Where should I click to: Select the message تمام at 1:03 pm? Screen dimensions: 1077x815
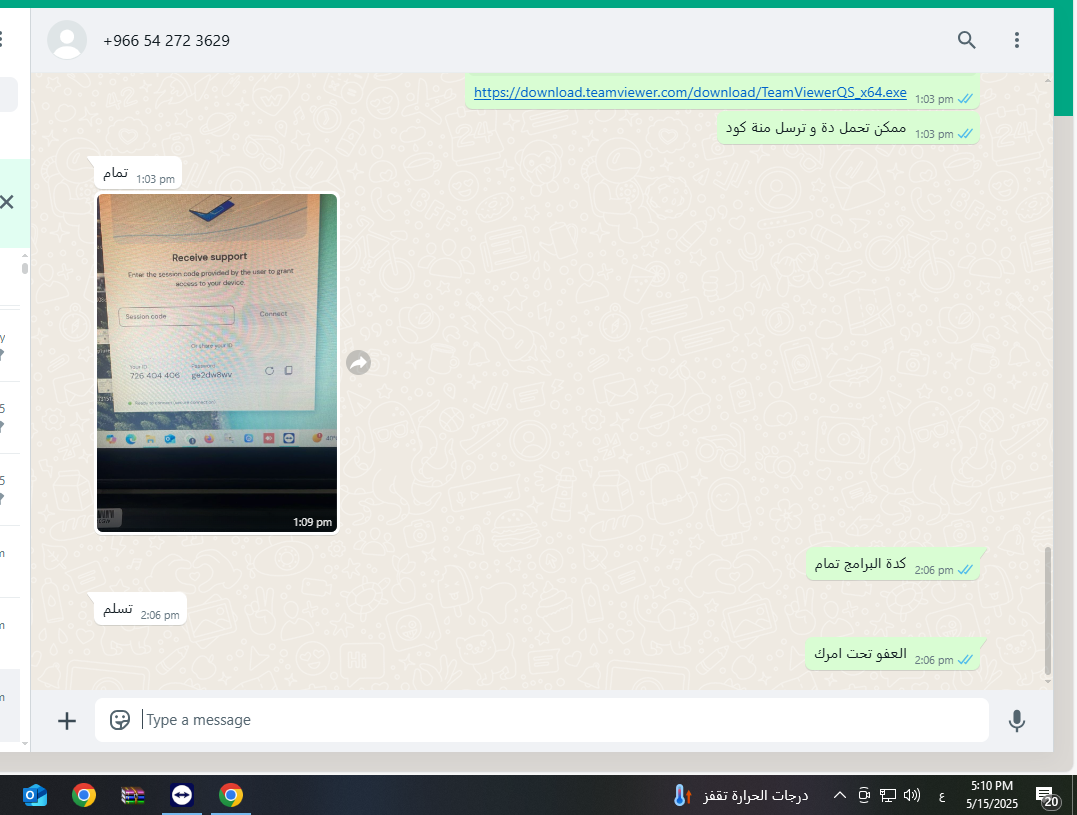(138, 173)
